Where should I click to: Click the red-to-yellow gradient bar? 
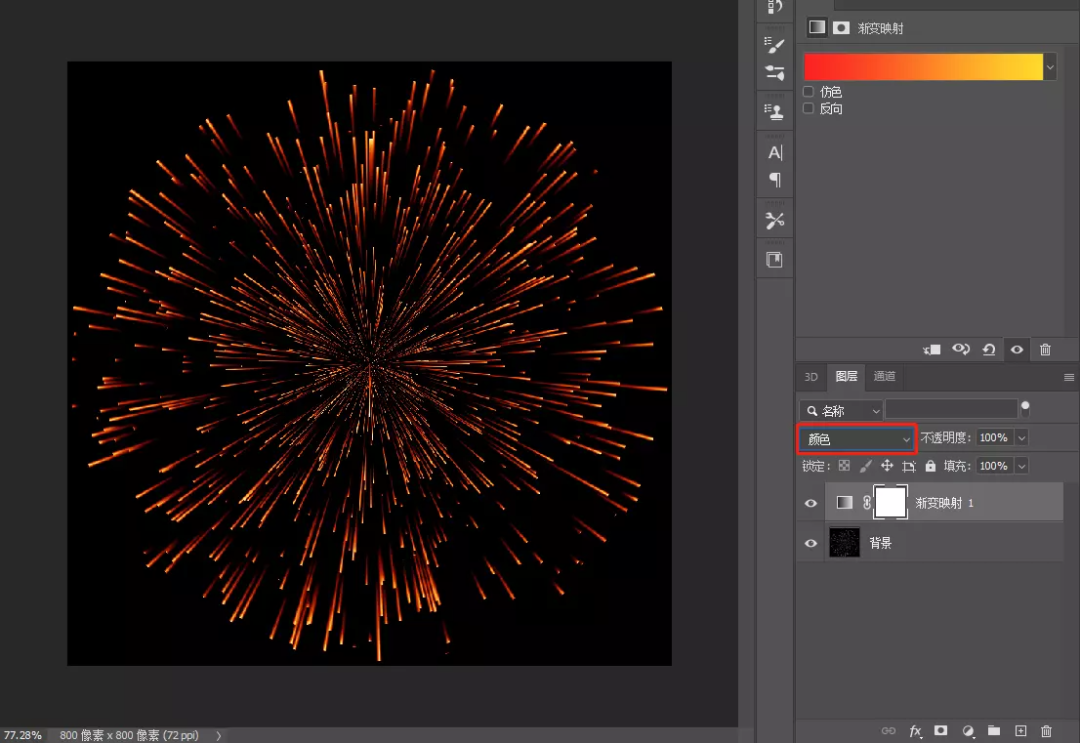pos(923,67)
